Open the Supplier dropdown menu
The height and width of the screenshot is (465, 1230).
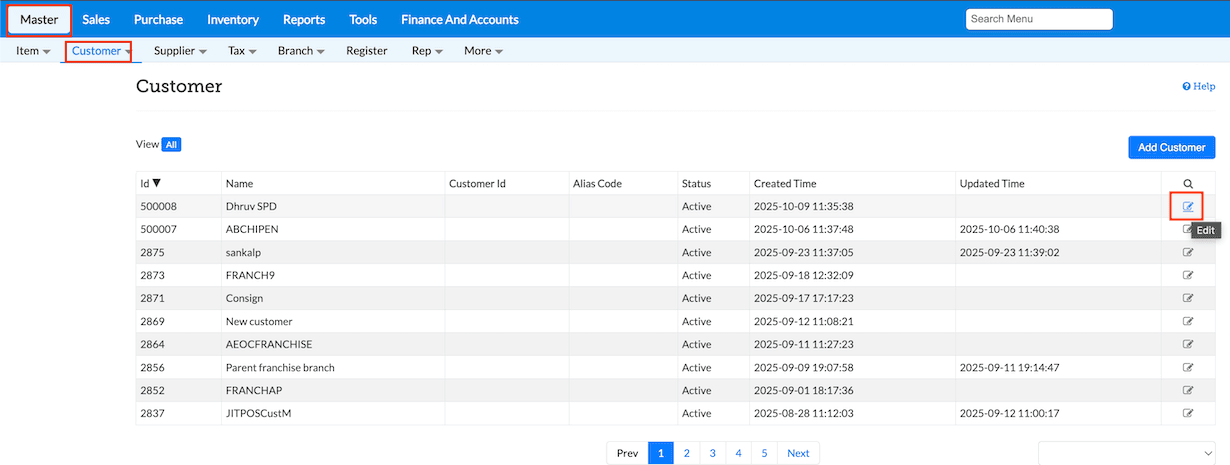(180, 51)
